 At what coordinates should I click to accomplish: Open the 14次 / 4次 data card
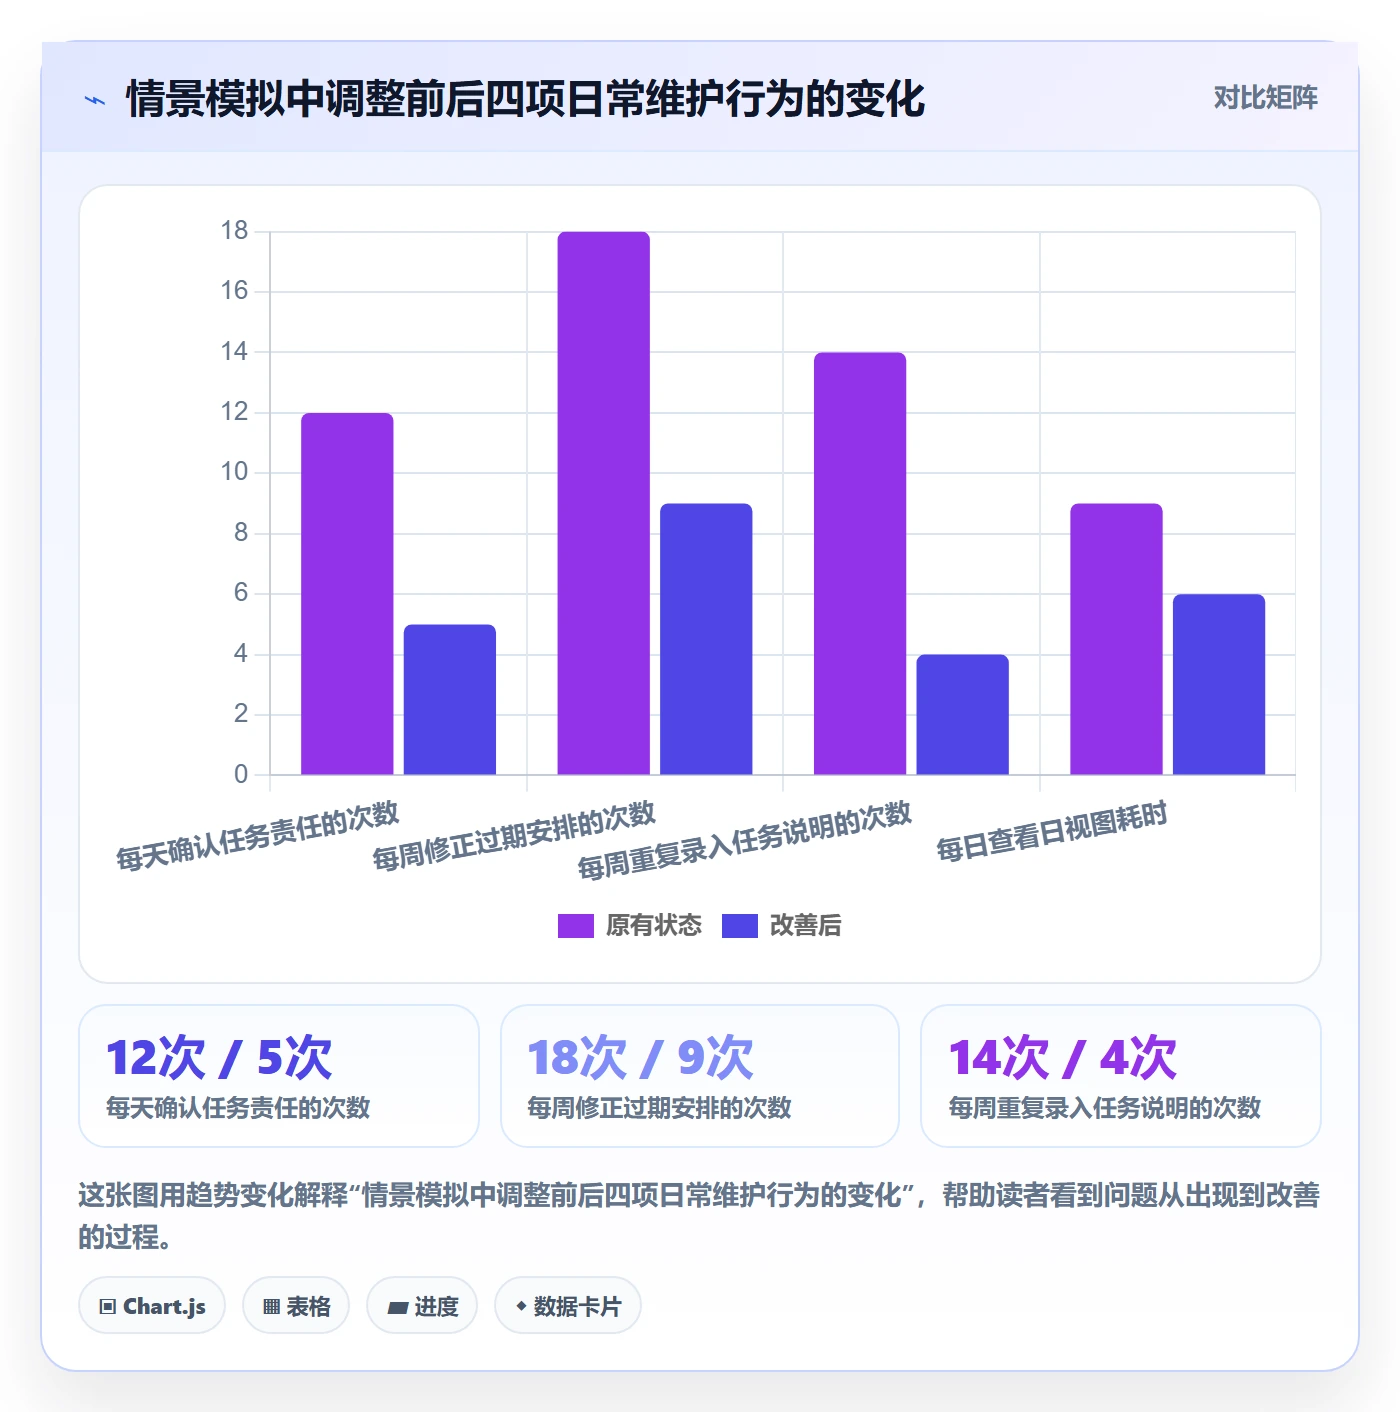pyautogui.click(x=1121, y=1076)
